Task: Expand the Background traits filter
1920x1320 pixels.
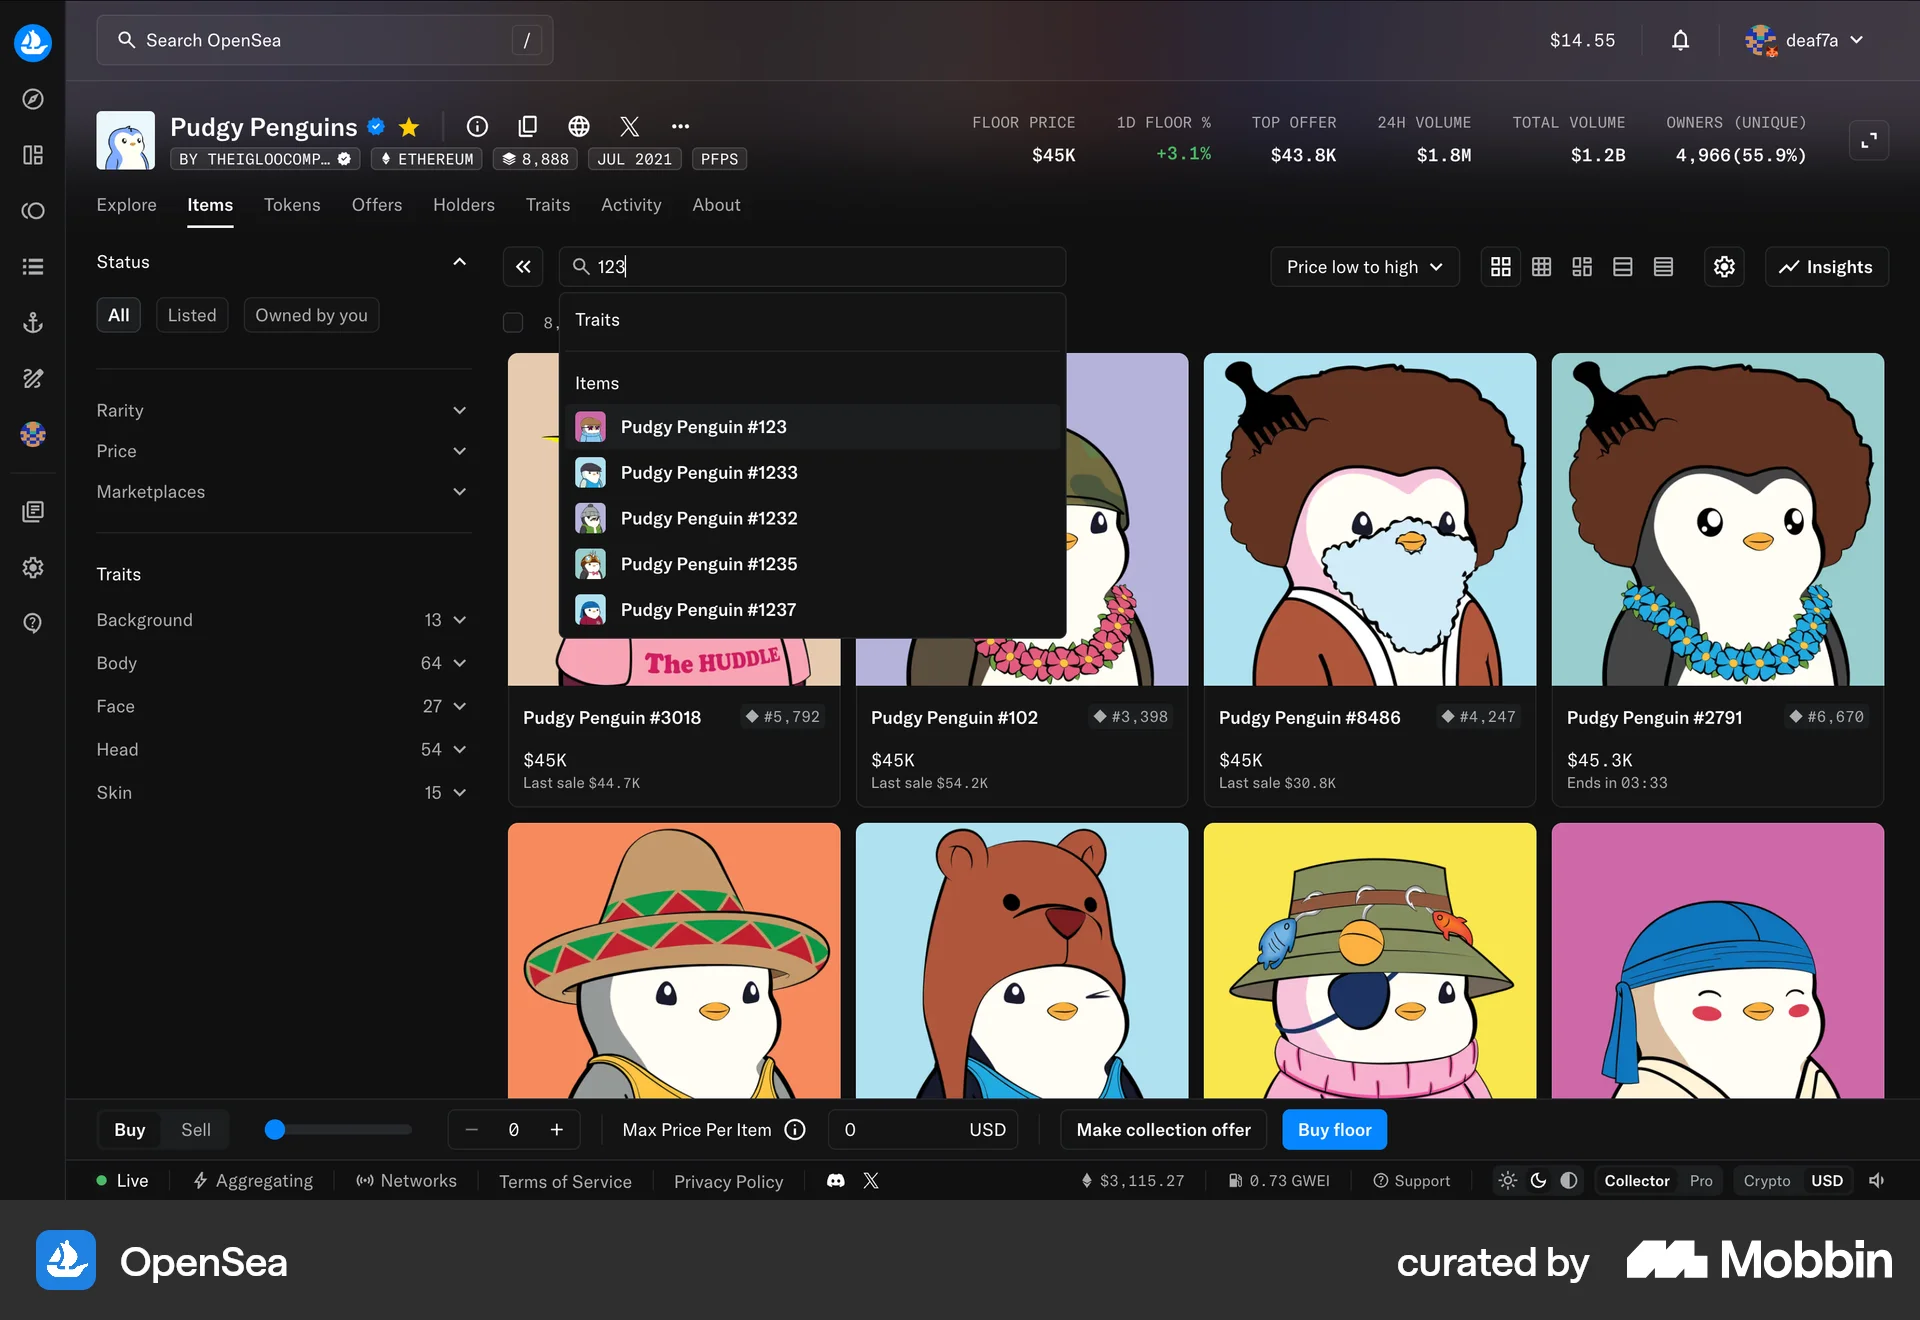Action: (280, 620)
